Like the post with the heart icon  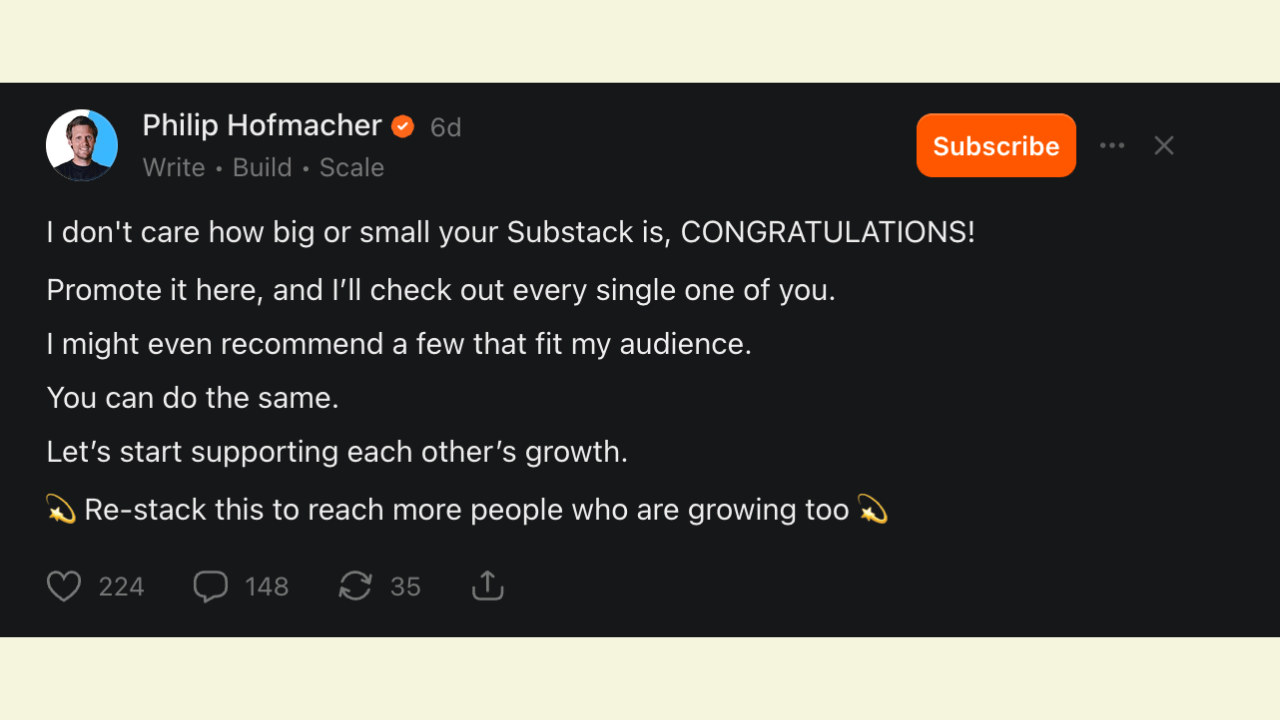(x=64, y=586)
